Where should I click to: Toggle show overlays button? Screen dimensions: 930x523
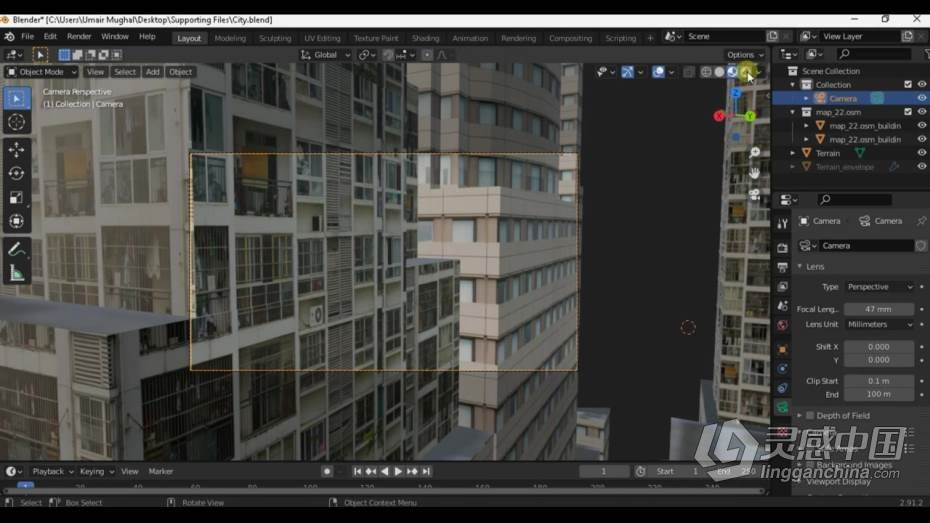tap(658, 72)
